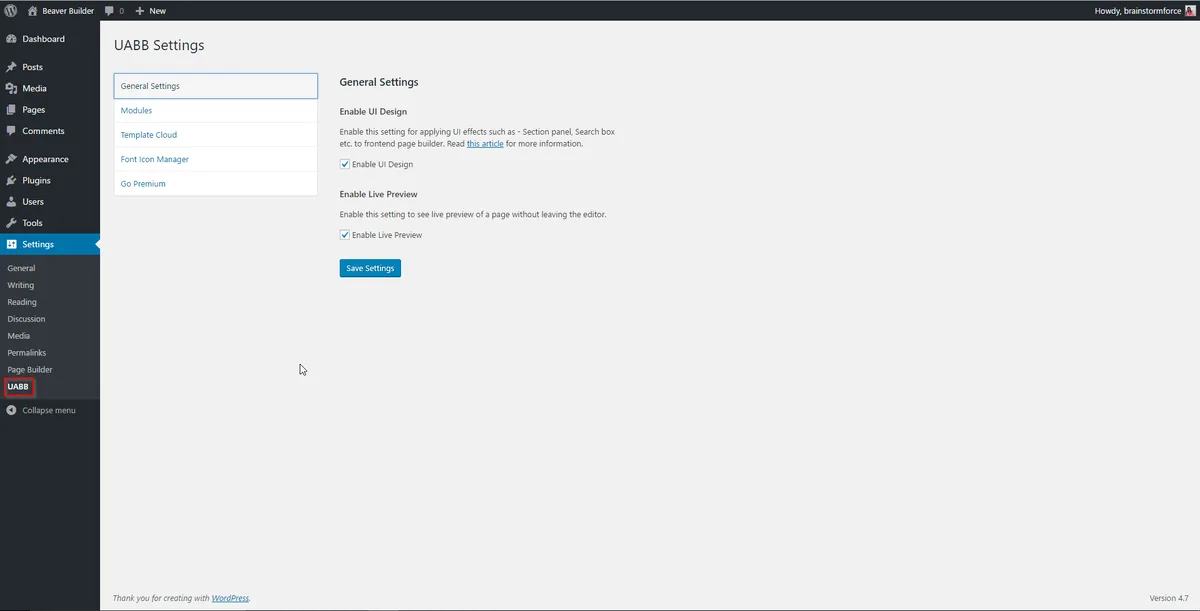Click the Settings sliders icon
This screenshot has width=1200, height=611.
[11, 244]
